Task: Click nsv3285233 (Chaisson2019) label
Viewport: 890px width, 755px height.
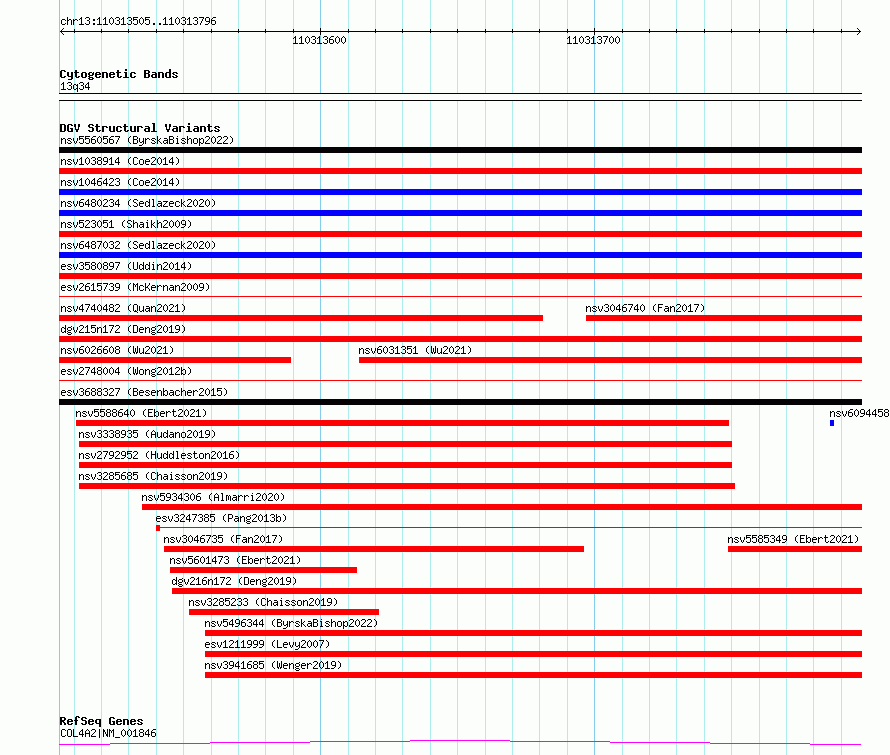Action: click(263, 602)
